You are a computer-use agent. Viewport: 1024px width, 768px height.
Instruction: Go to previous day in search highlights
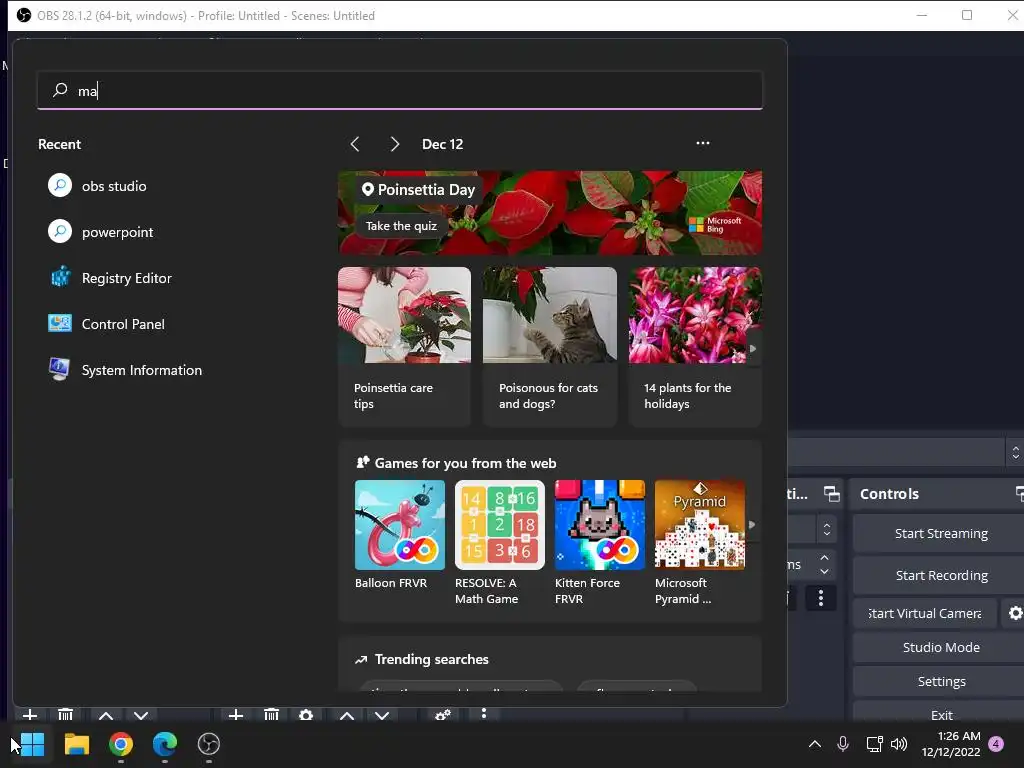click(355, 144)
